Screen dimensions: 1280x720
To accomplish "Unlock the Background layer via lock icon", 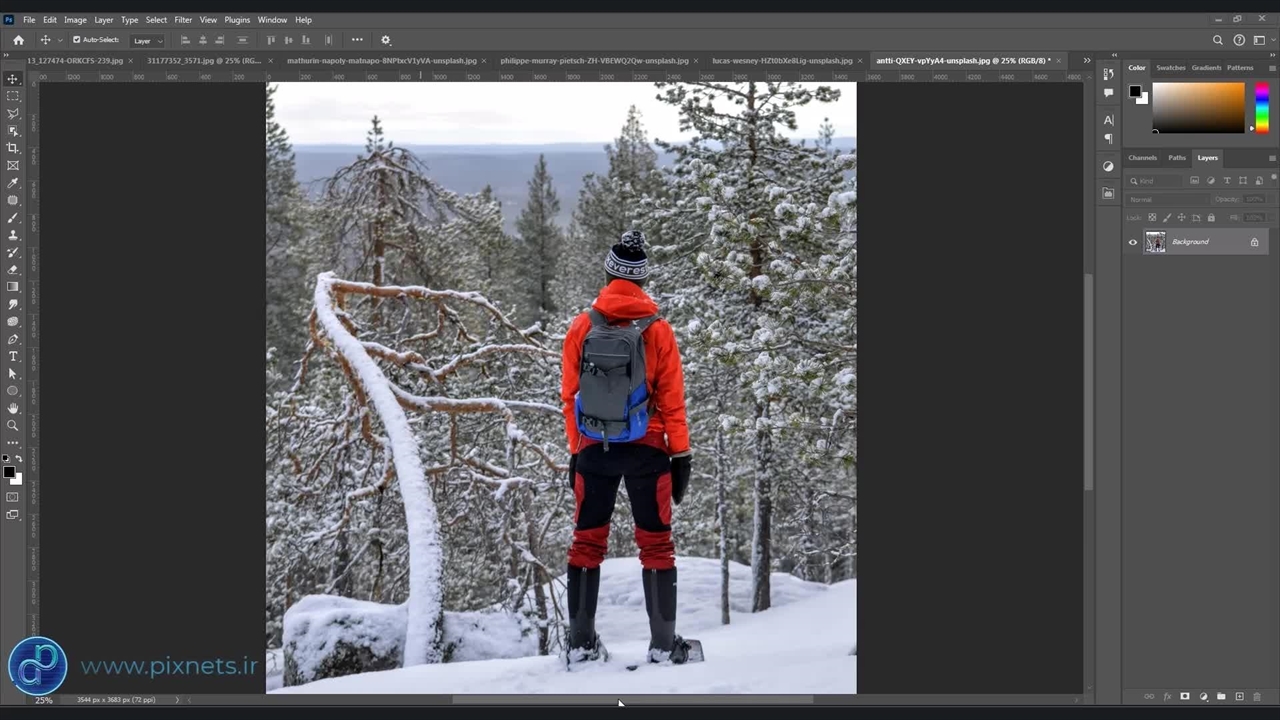I will [x=1254, y=242].
